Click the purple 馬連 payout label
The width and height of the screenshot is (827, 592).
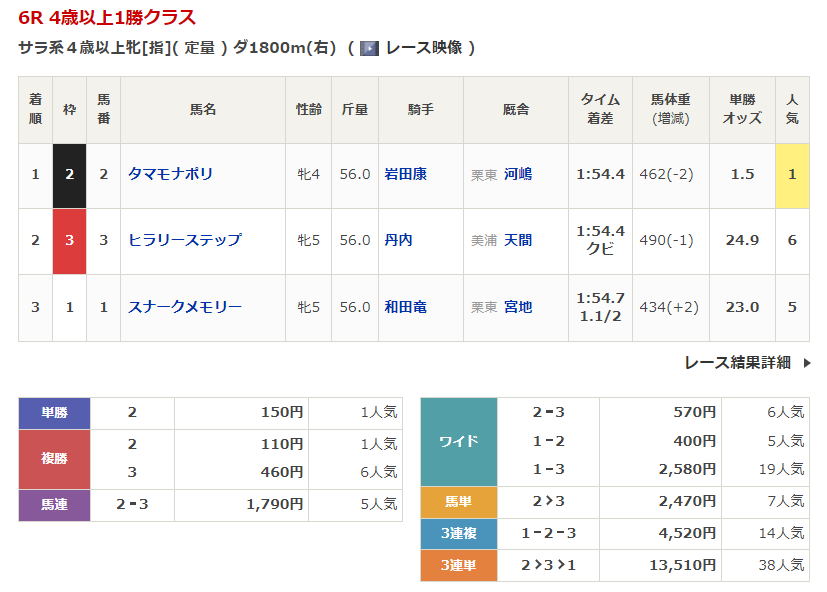coord(54,505)
